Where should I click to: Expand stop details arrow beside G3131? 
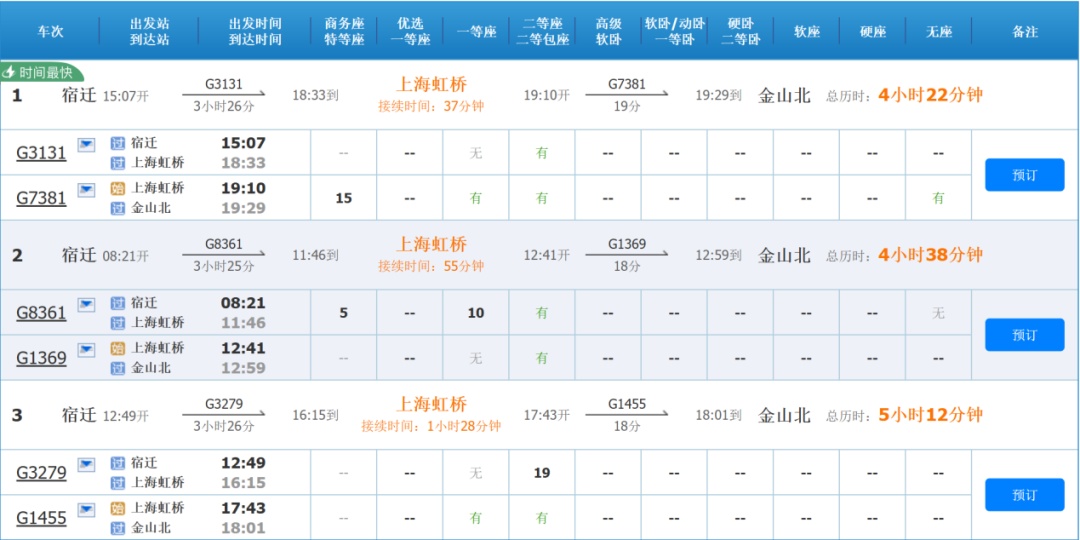tap(87, 145)
